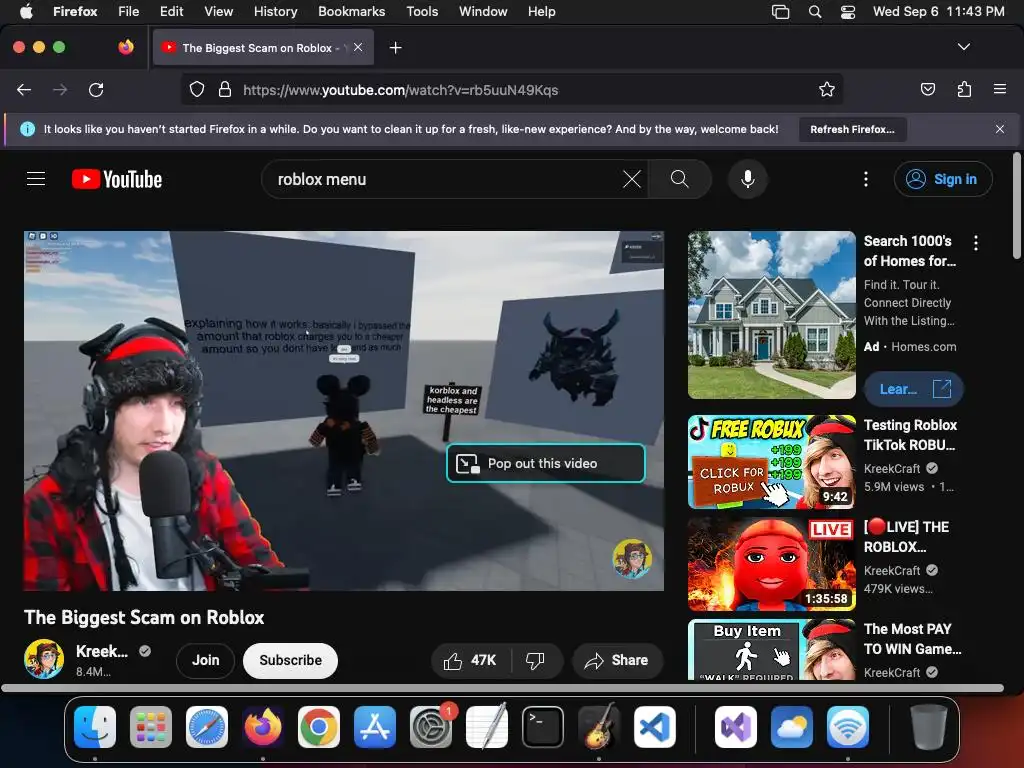Viewport: 1024px width, 768px height.
Task: Run the search with the magnifier button
Action: 679,179
